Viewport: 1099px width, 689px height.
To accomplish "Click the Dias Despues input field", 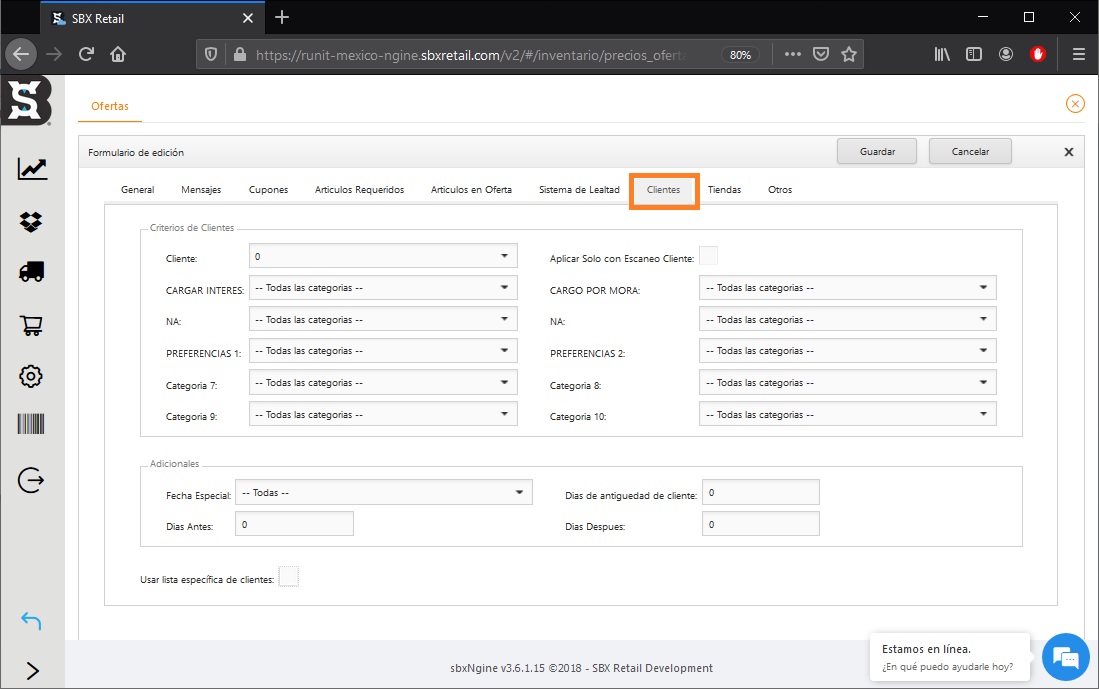I will pyautogui.click(x=760, y=524).
